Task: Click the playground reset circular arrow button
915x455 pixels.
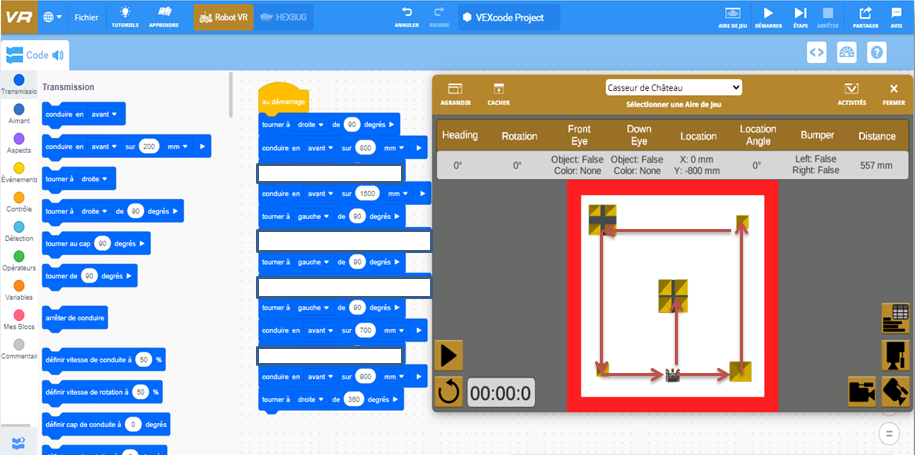Action: pos(449,391)
